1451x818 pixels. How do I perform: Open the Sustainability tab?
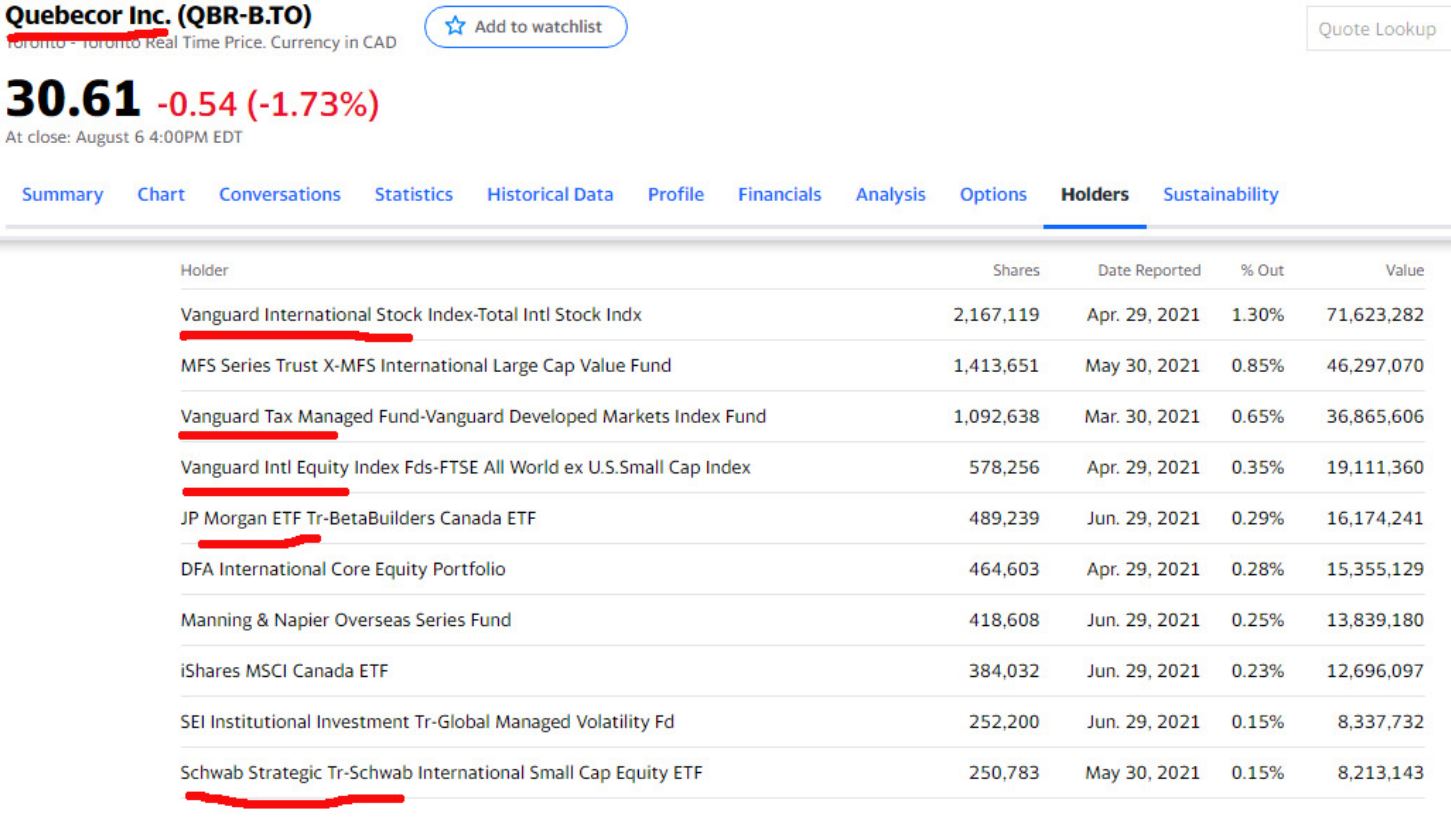[x=1220, y=195]
